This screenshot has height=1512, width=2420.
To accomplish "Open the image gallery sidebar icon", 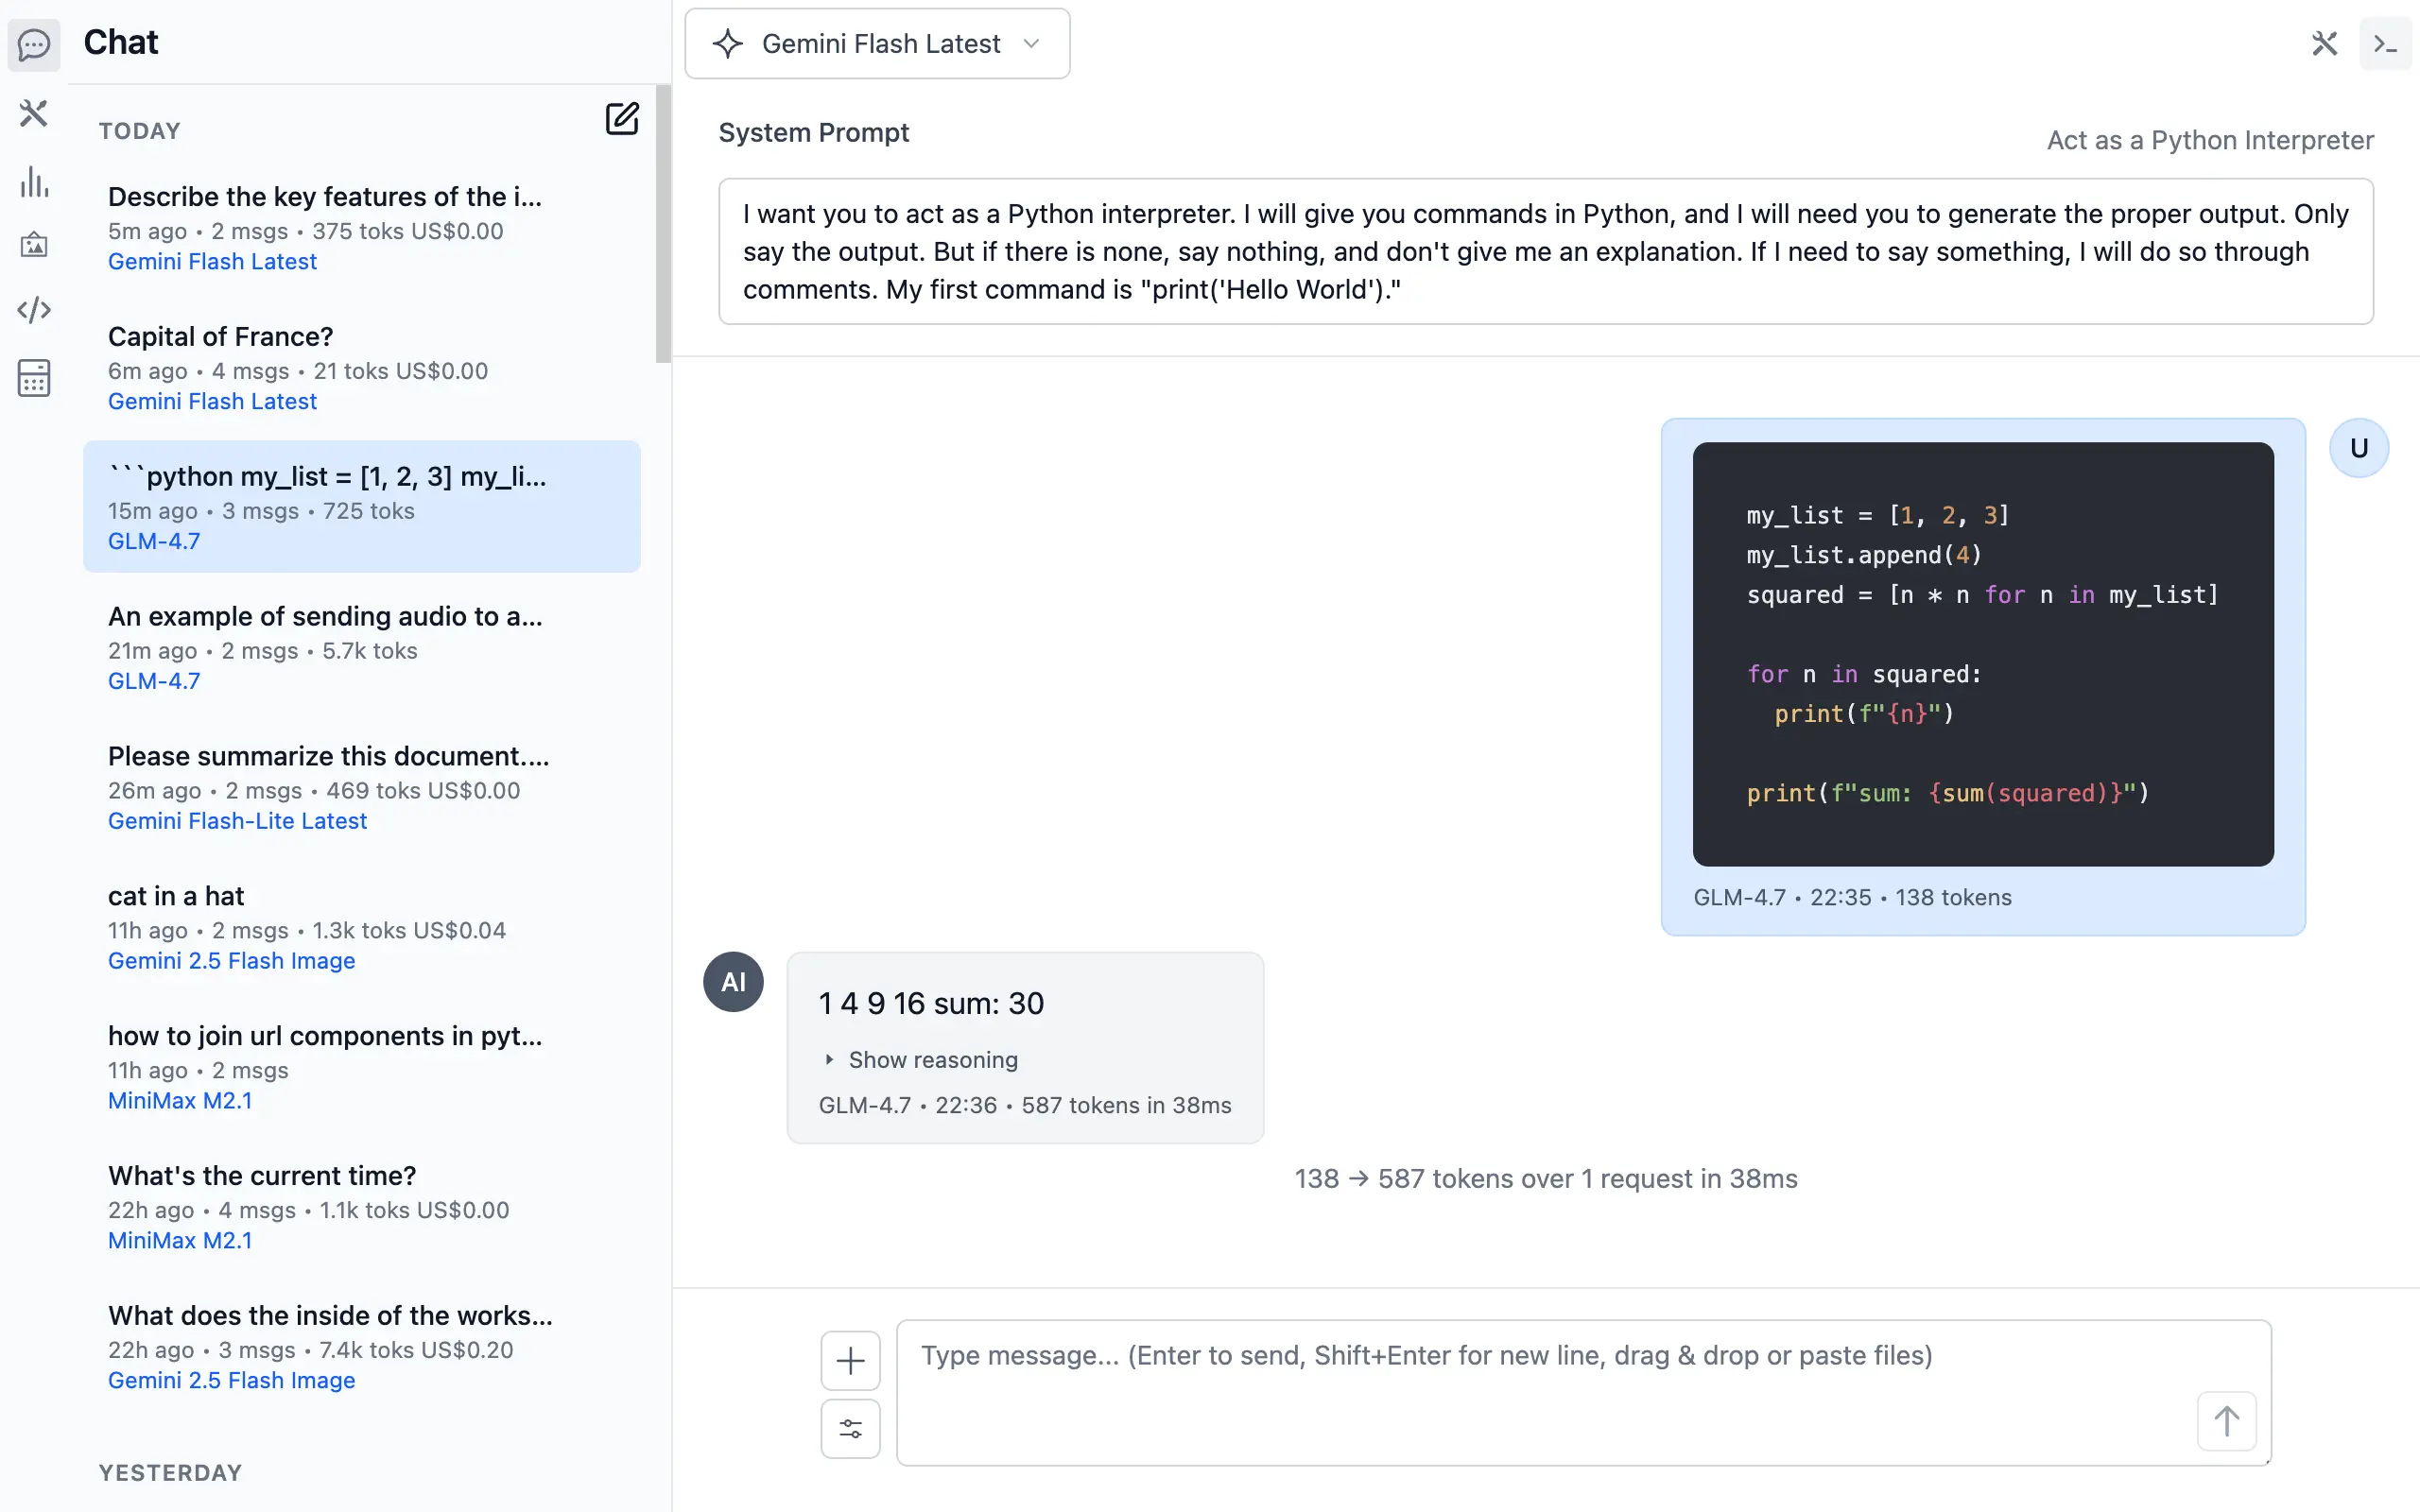I will tap(35, 244).
